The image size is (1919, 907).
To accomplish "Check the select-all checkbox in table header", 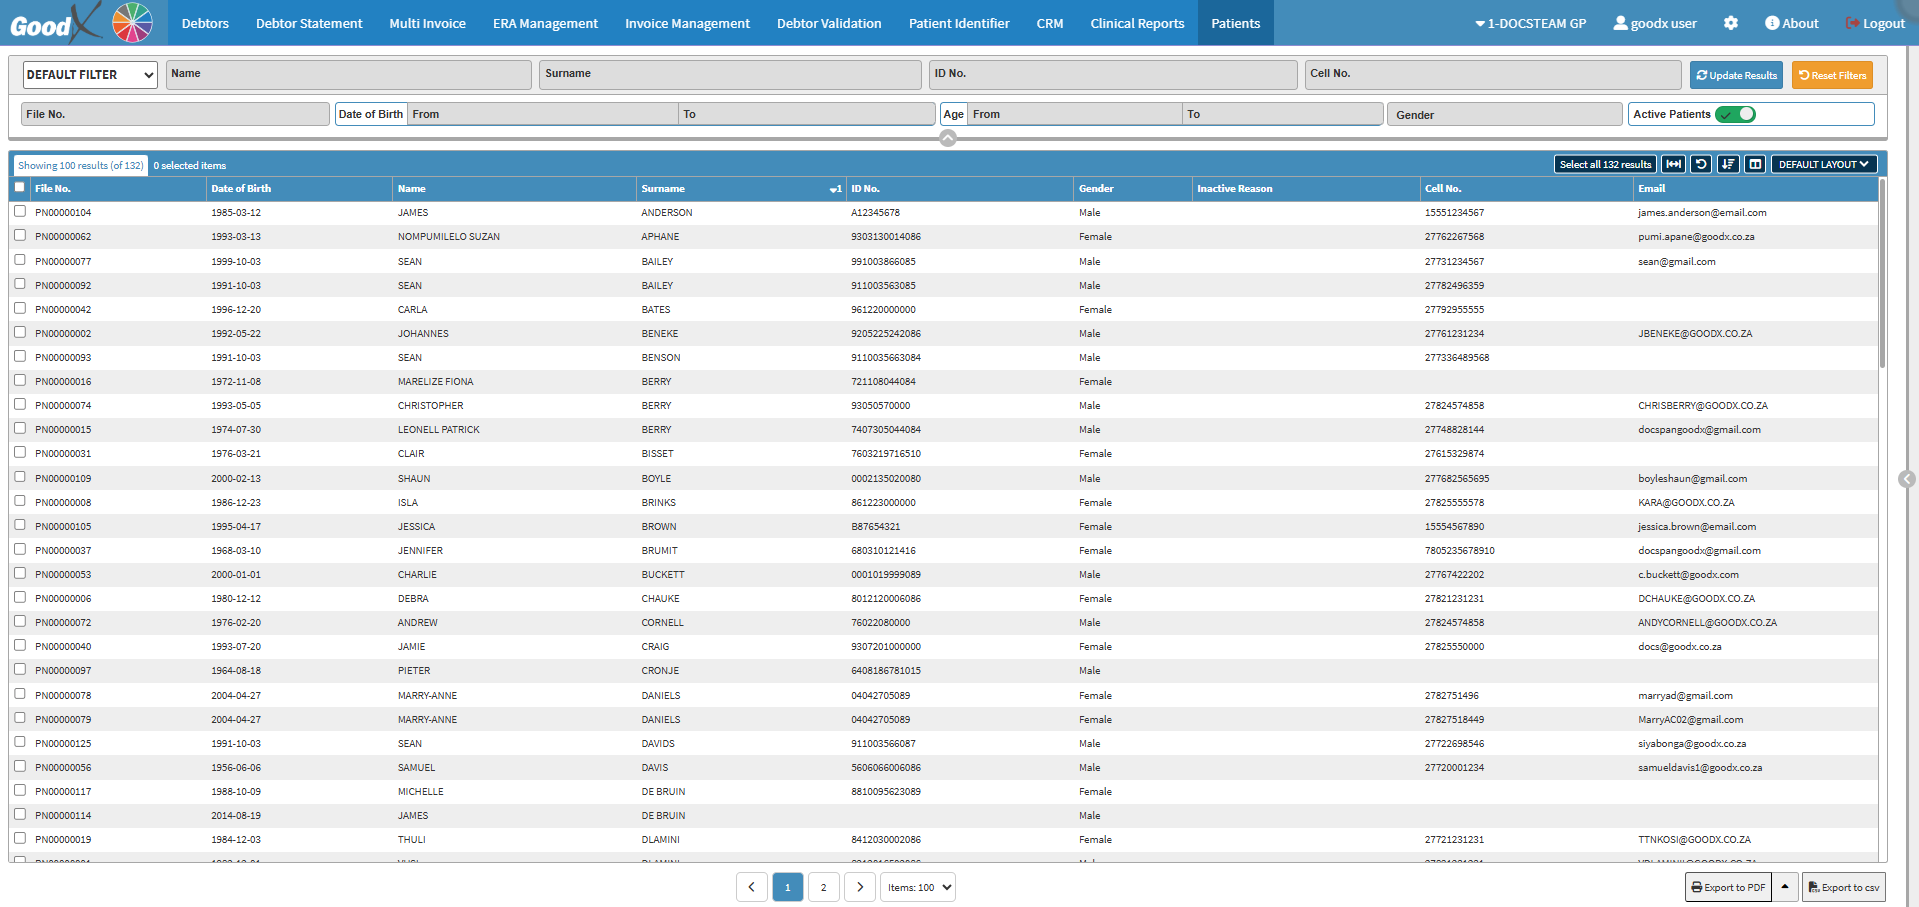I will [x=20, y=187].
